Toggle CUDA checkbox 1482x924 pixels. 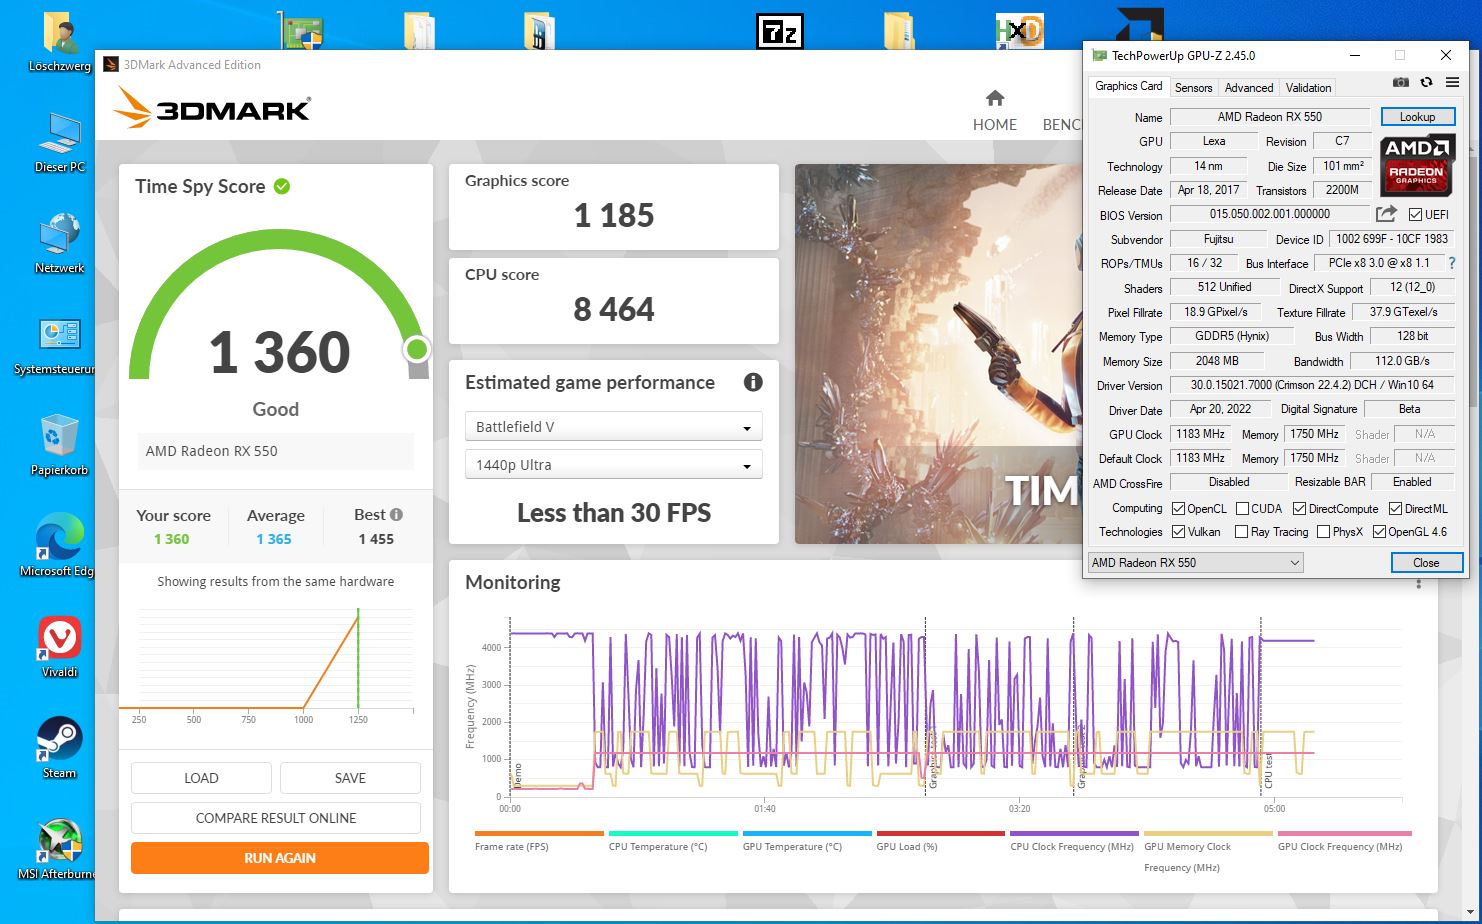click(x=1242, y=509)
